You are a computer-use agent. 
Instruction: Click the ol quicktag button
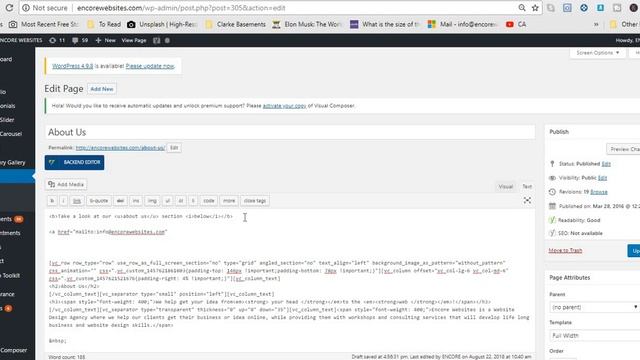[x=181, y=201]
